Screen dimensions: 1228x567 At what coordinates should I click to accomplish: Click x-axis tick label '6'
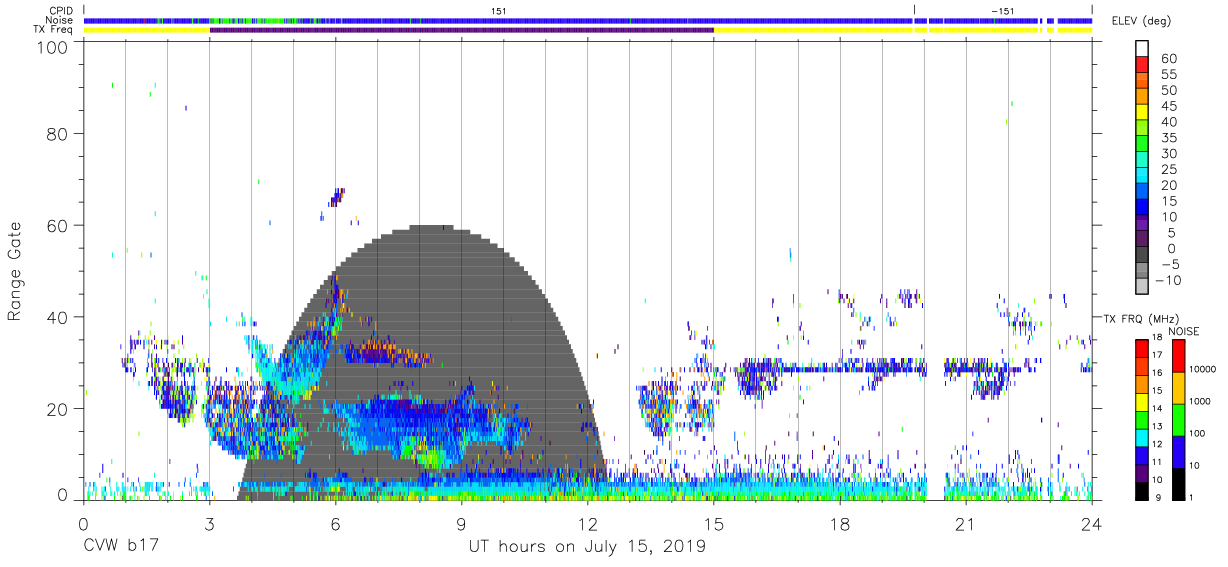tap(335, 524)
